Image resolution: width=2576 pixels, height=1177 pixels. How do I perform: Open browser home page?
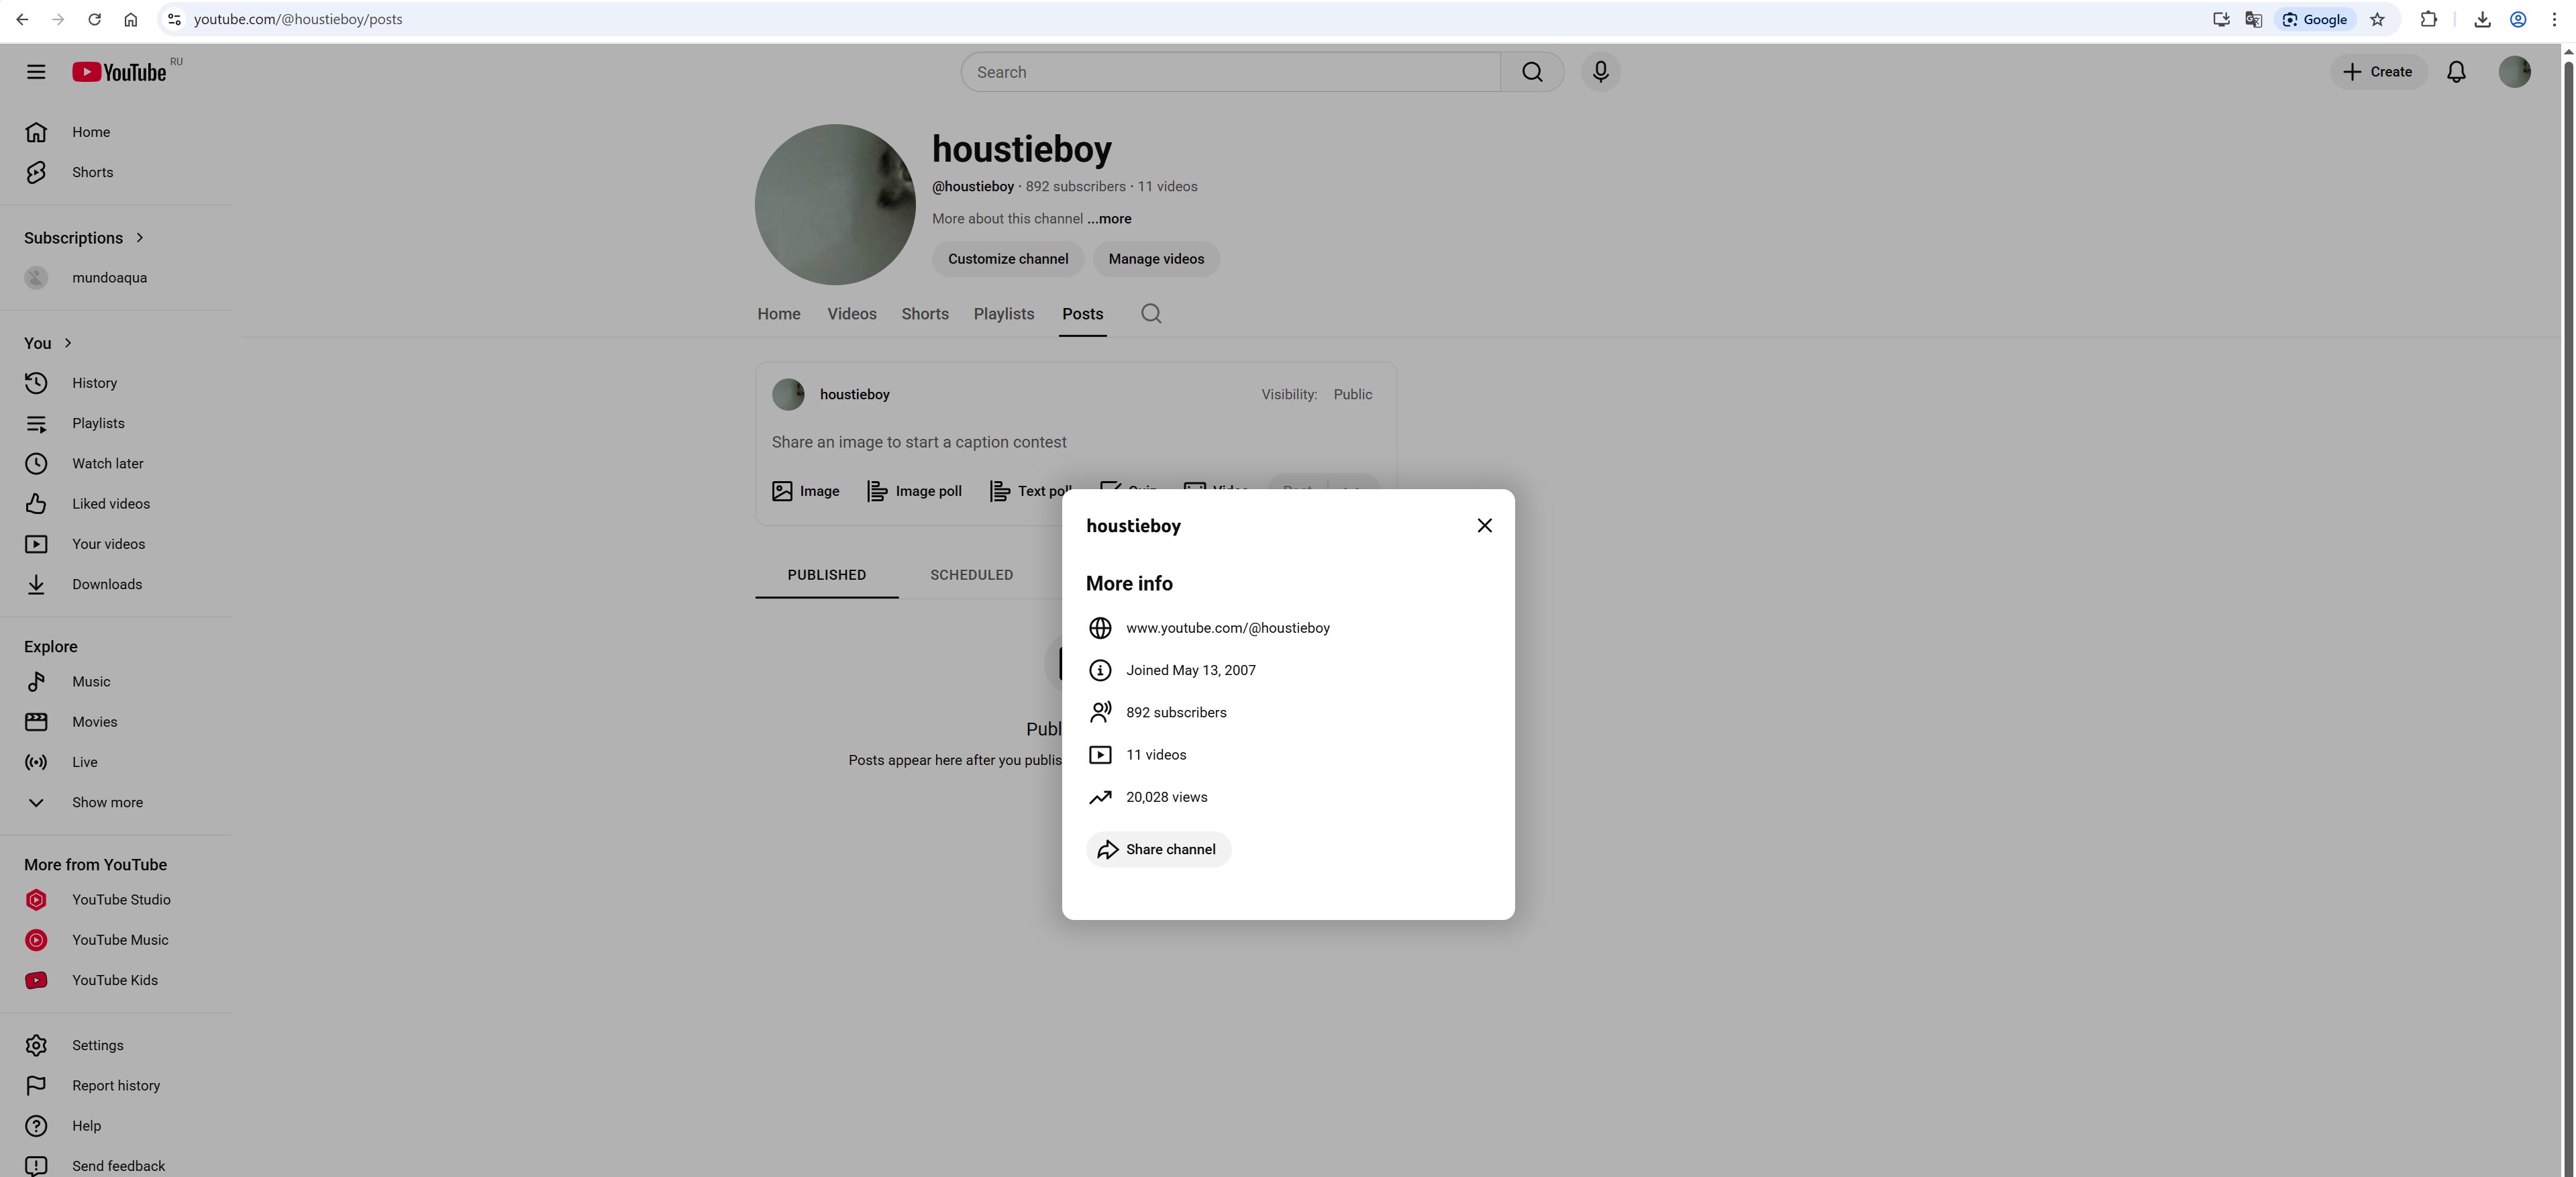point(130,19)
